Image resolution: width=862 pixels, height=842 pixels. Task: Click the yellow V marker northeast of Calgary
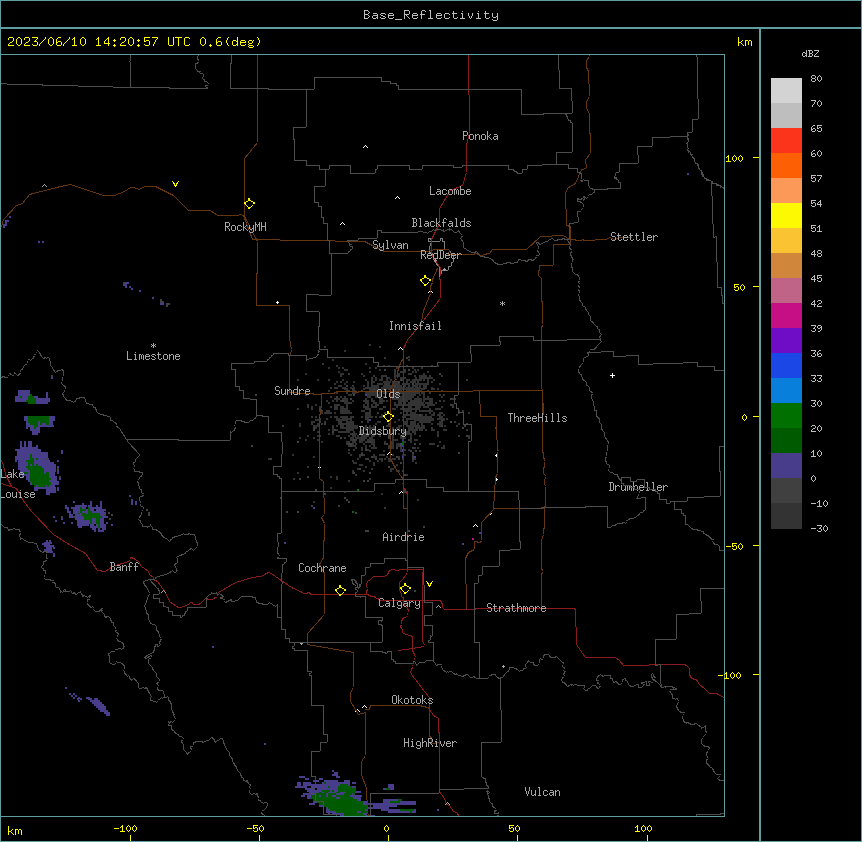pyautogui.click(x=429, y=584)
